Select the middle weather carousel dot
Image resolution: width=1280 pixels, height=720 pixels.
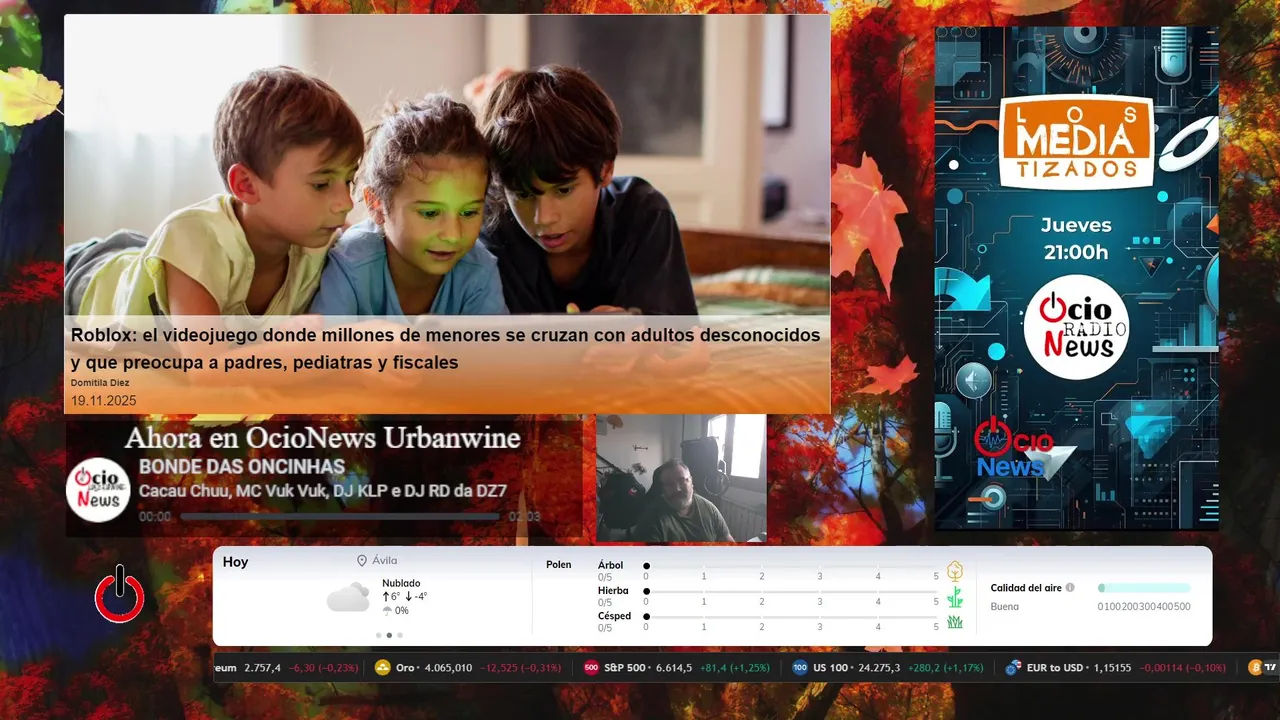(x=389, y=635)
